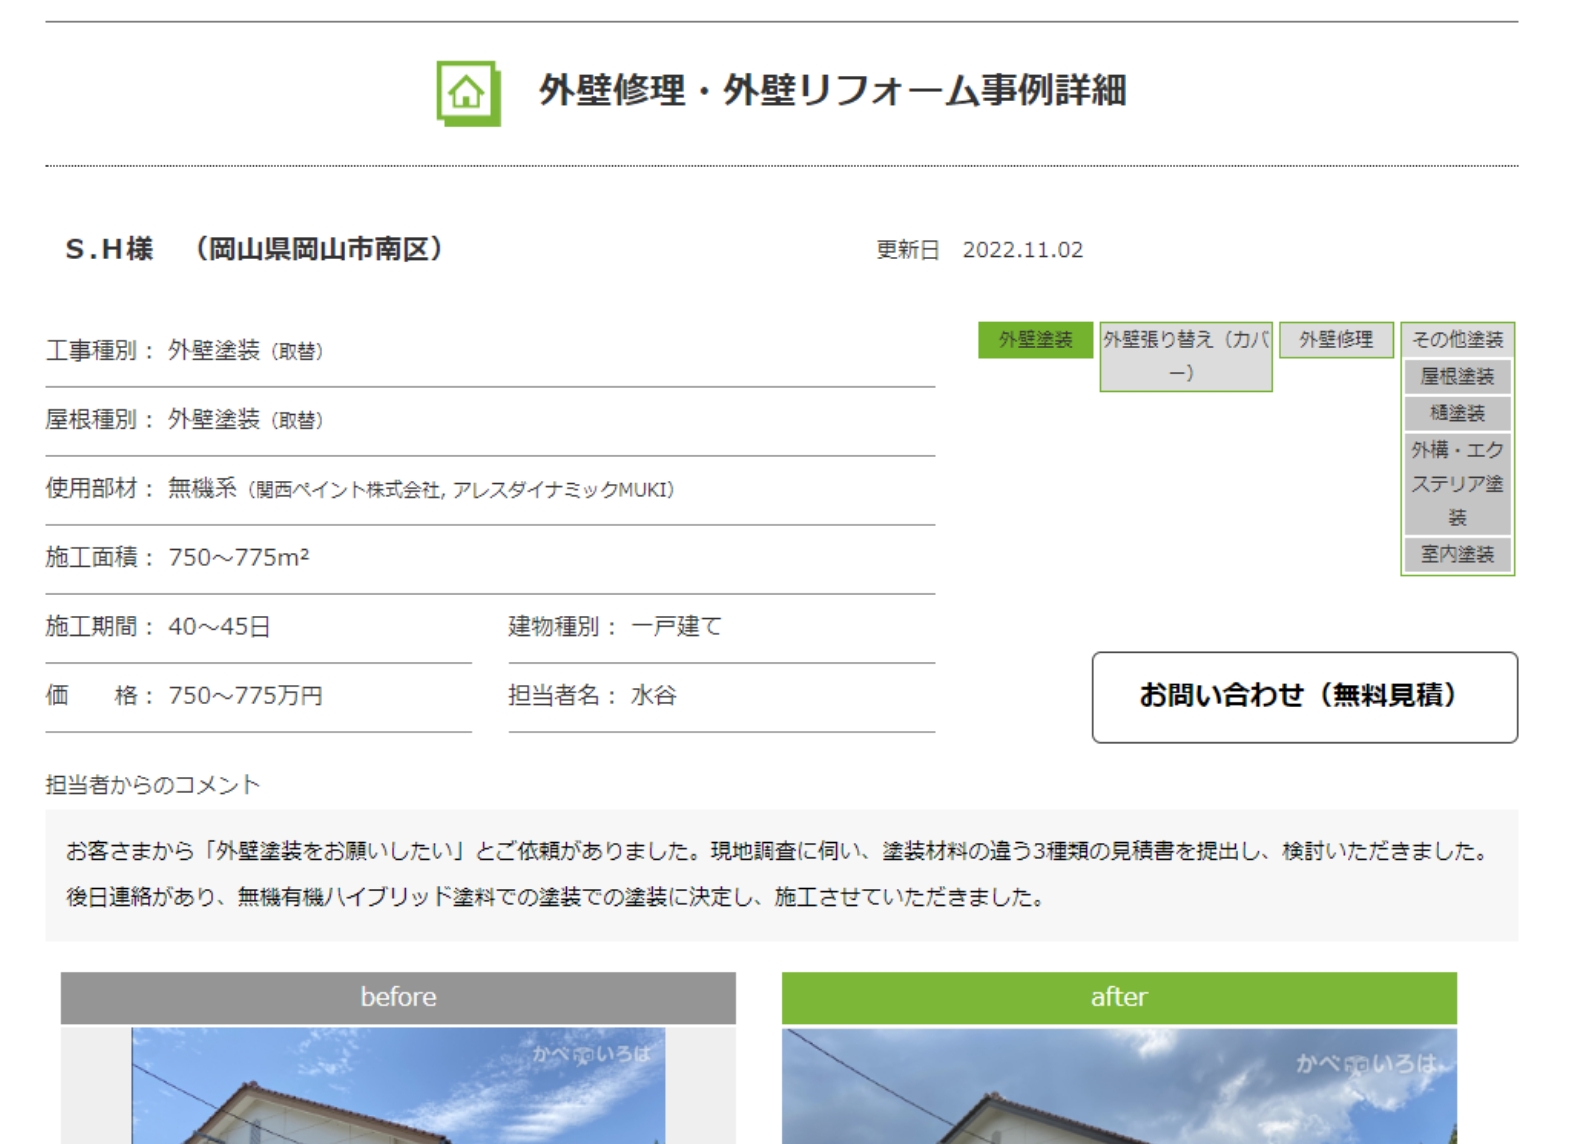Image resolution: width=1578 pixels, height=1144 pixels.
Task: Choose the 外壁修理 category tag
Action: tap(1335, 340)
